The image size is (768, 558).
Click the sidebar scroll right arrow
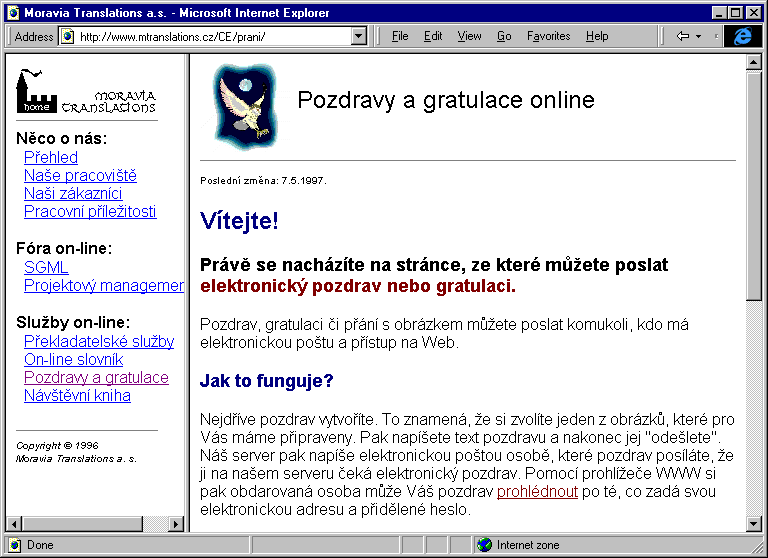pyautogui.click(x=176, y=524)
